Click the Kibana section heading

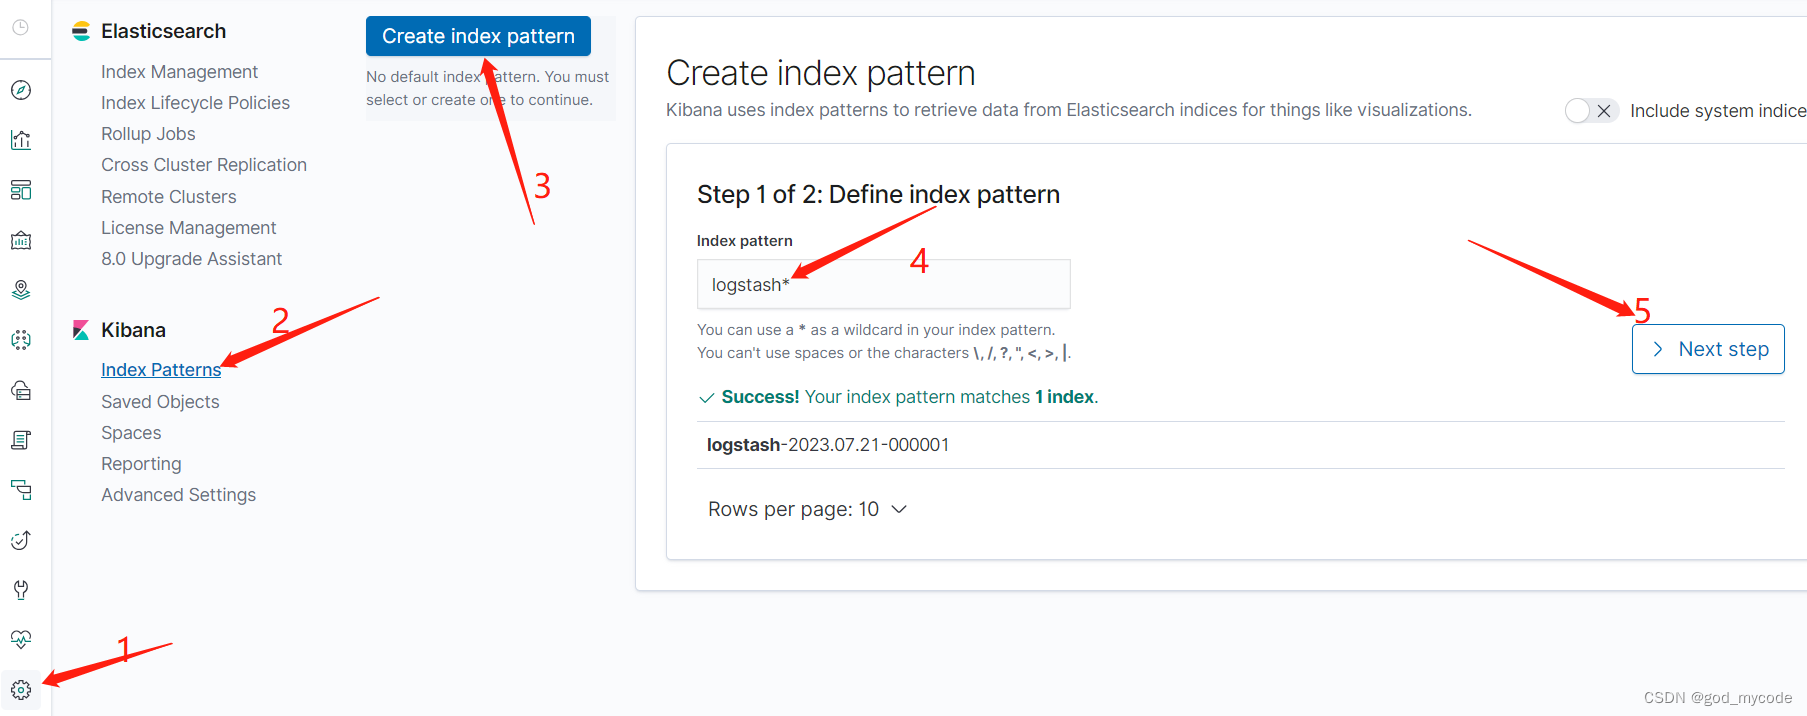133,330
